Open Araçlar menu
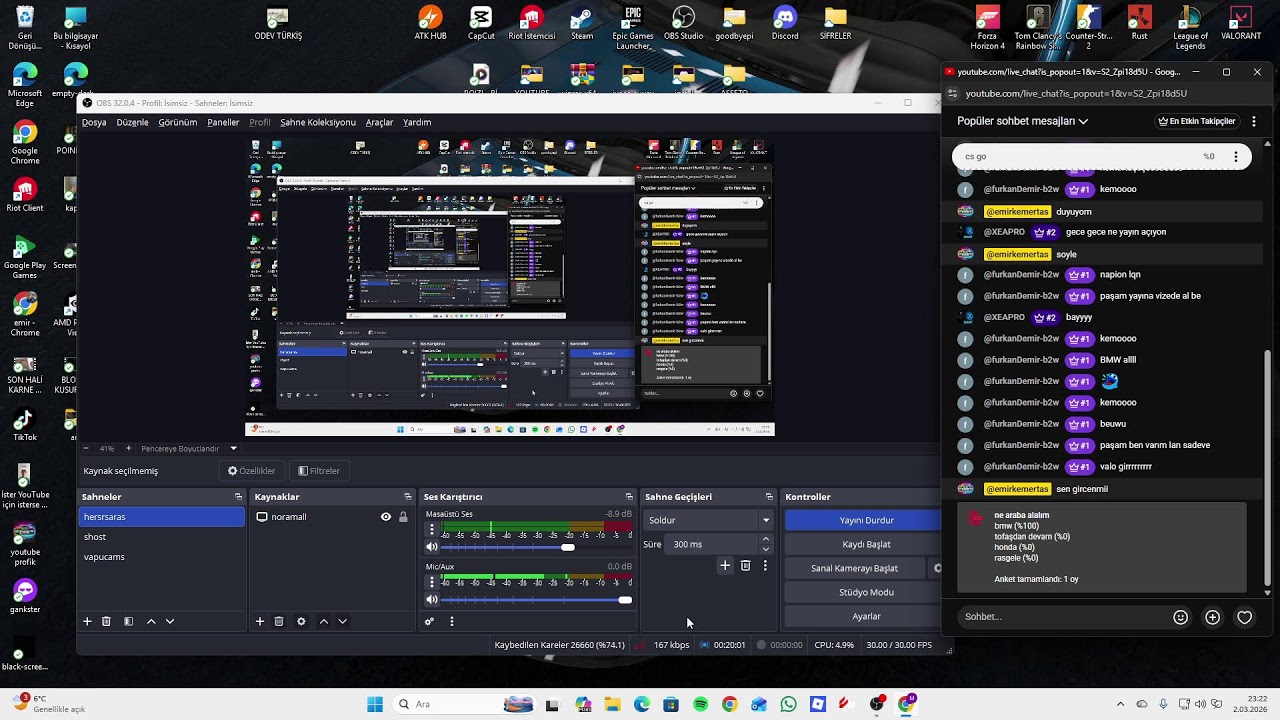Screen dimensions: 1280x720 click(379, 122)
